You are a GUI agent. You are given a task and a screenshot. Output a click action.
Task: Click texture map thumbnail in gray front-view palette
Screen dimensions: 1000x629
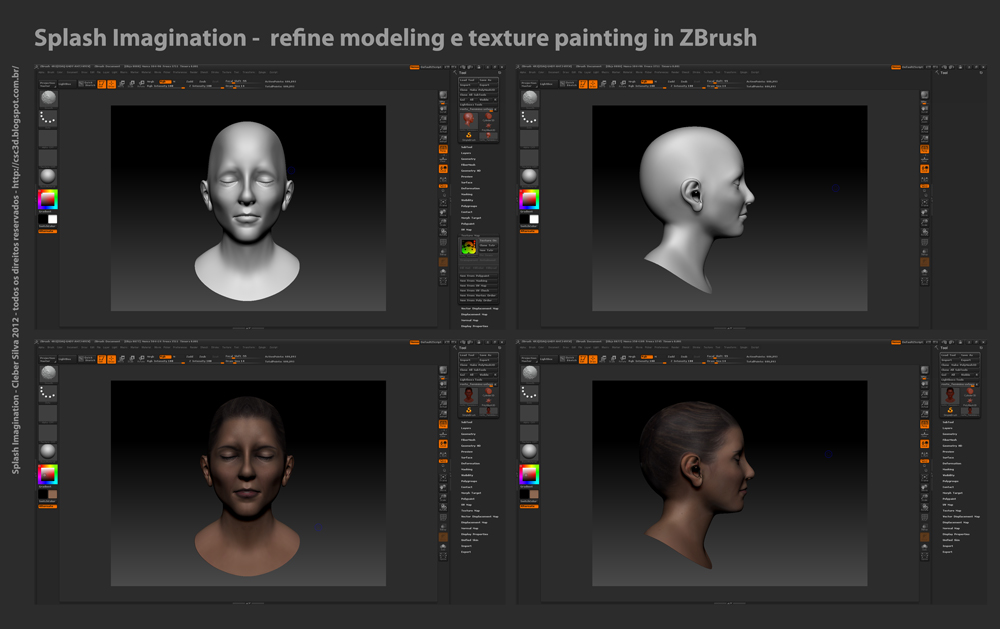coord(469,247)
